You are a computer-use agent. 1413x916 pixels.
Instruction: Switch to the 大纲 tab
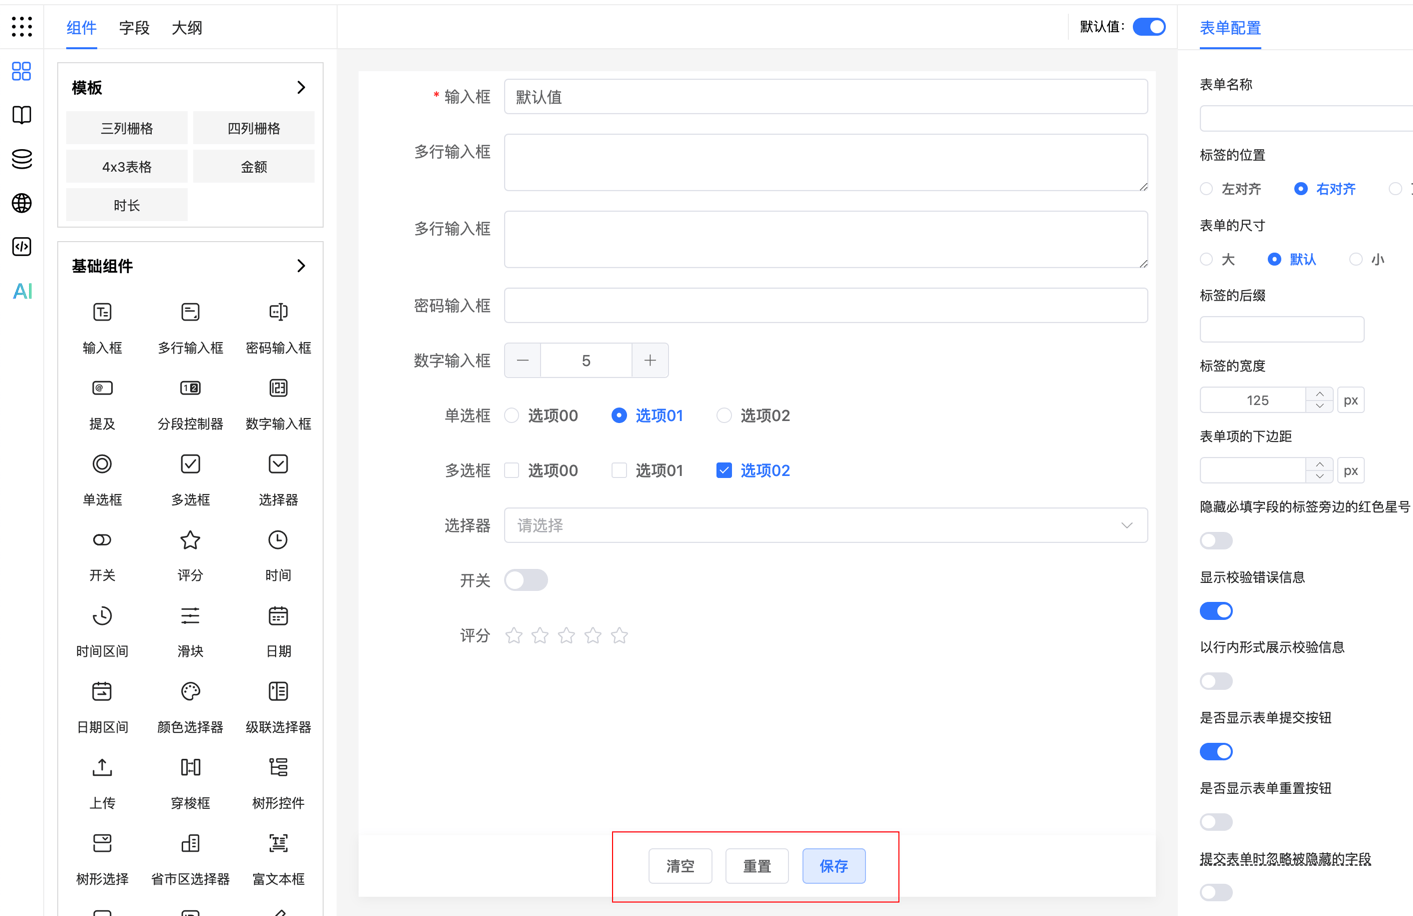click(187, 28)
